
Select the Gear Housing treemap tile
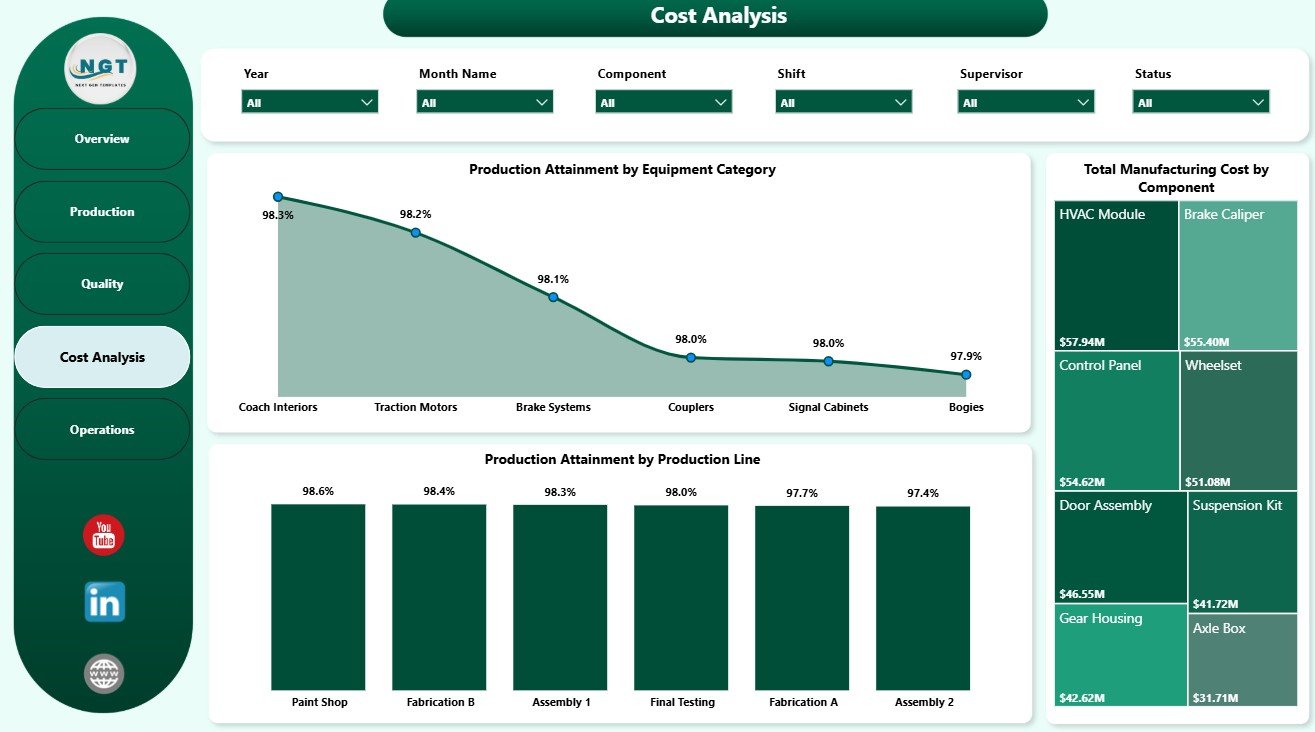tap(1121, 656)
